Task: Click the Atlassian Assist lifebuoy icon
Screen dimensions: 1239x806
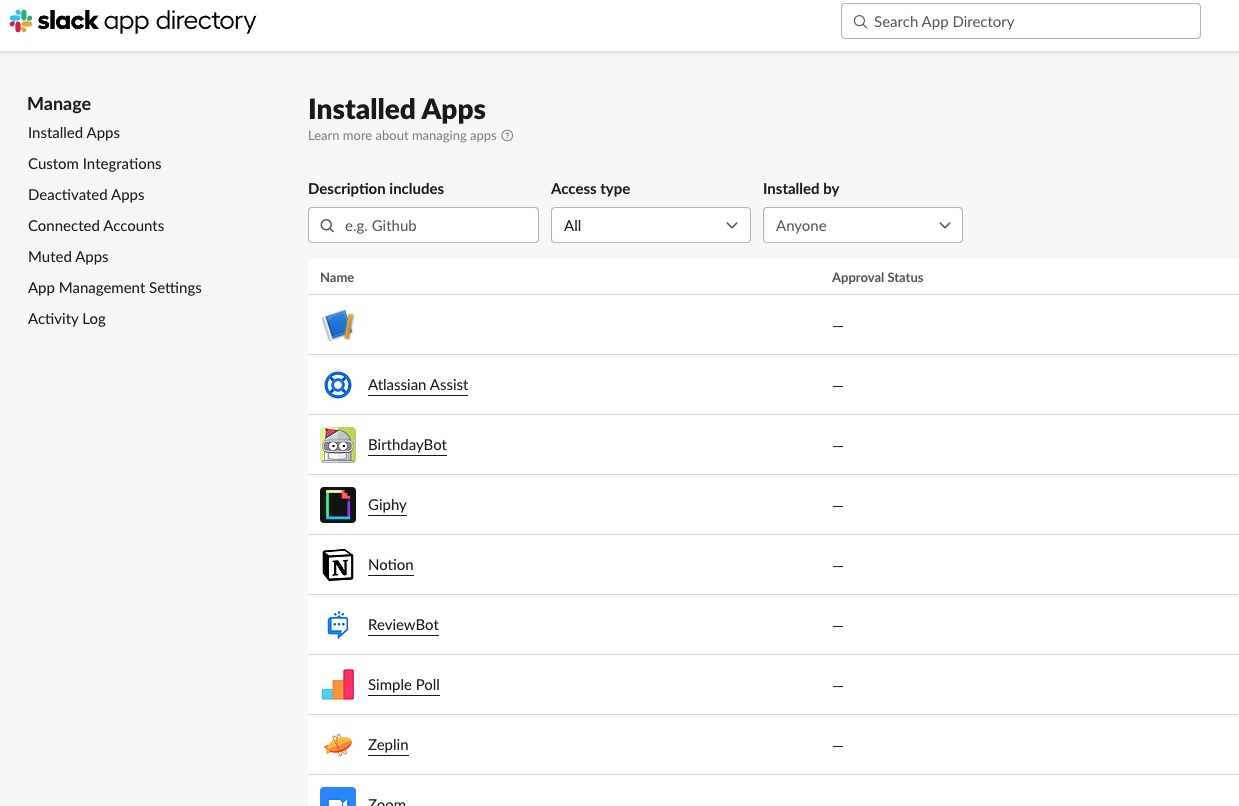Action: click(x=338, y=385)
